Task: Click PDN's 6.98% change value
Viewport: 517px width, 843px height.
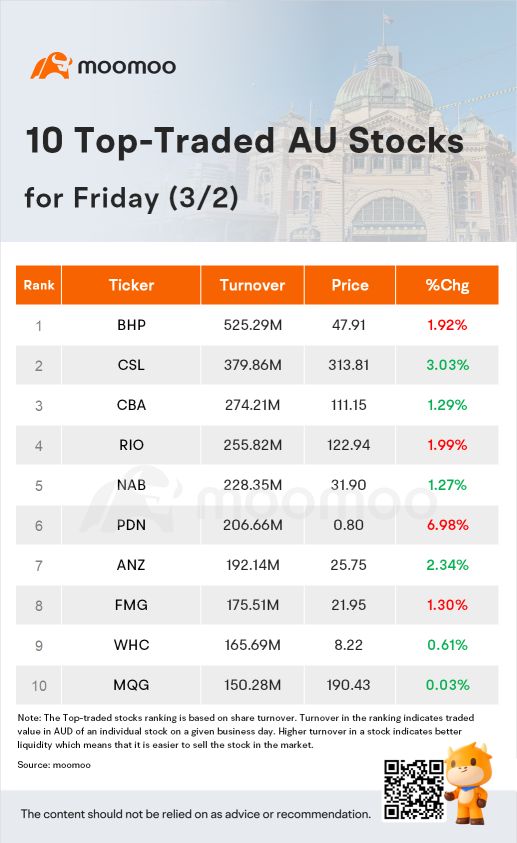Action: (x=447, y=525)
